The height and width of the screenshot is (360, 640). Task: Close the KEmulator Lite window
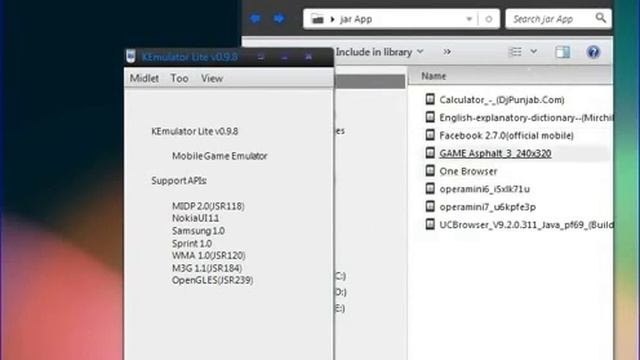(x=309, y=57)
